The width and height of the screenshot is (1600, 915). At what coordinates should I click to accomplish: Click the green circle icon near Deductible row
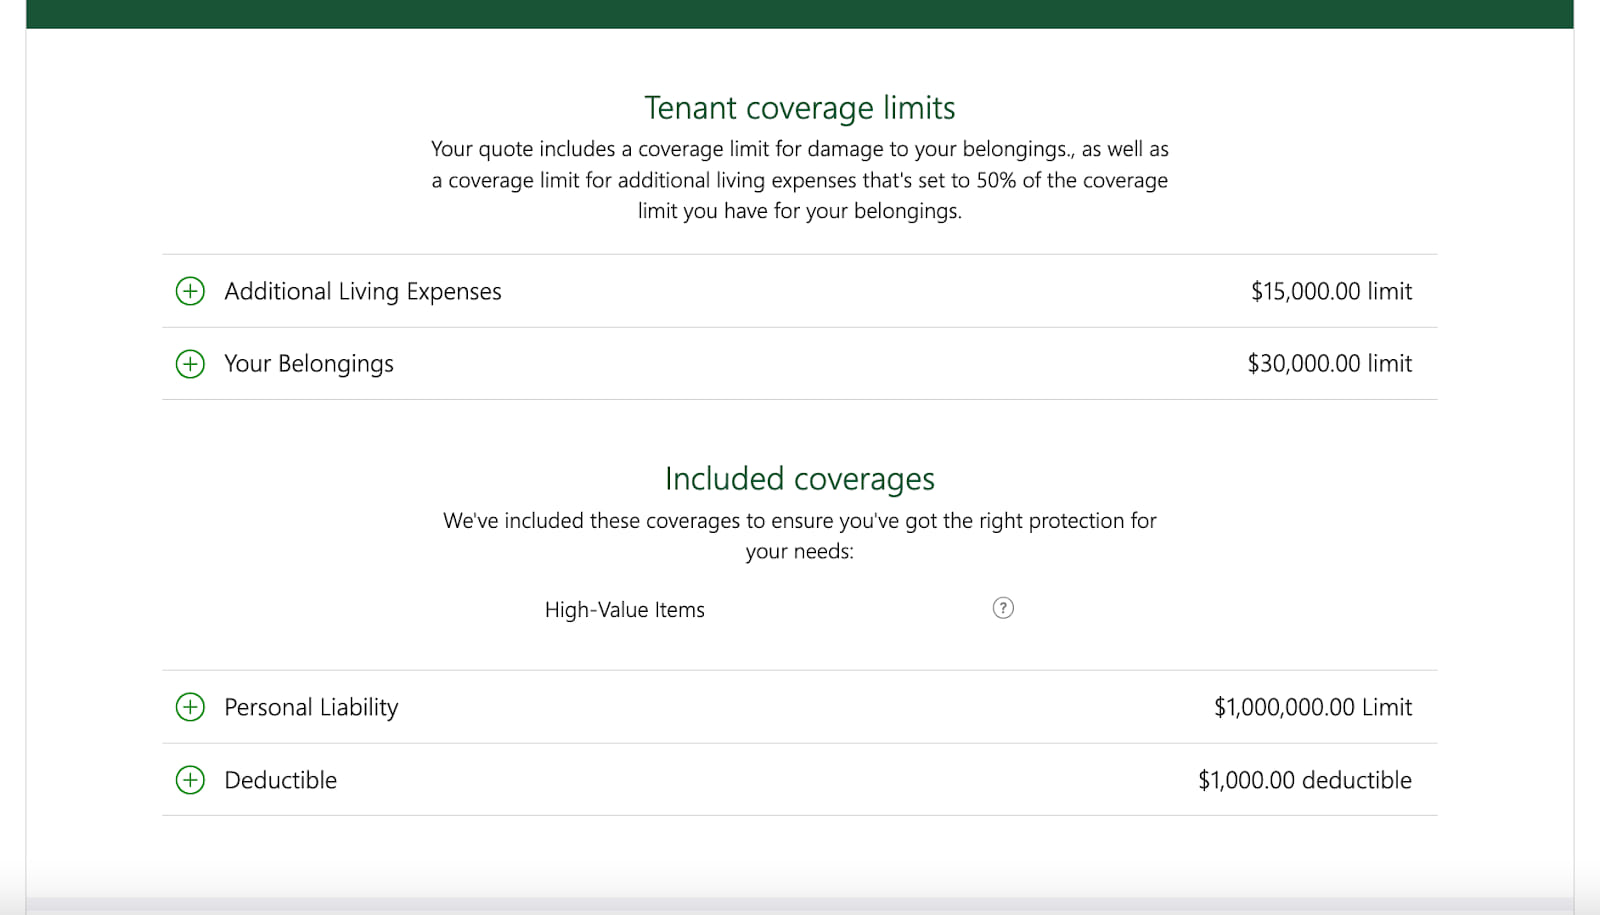click(189, 780)
